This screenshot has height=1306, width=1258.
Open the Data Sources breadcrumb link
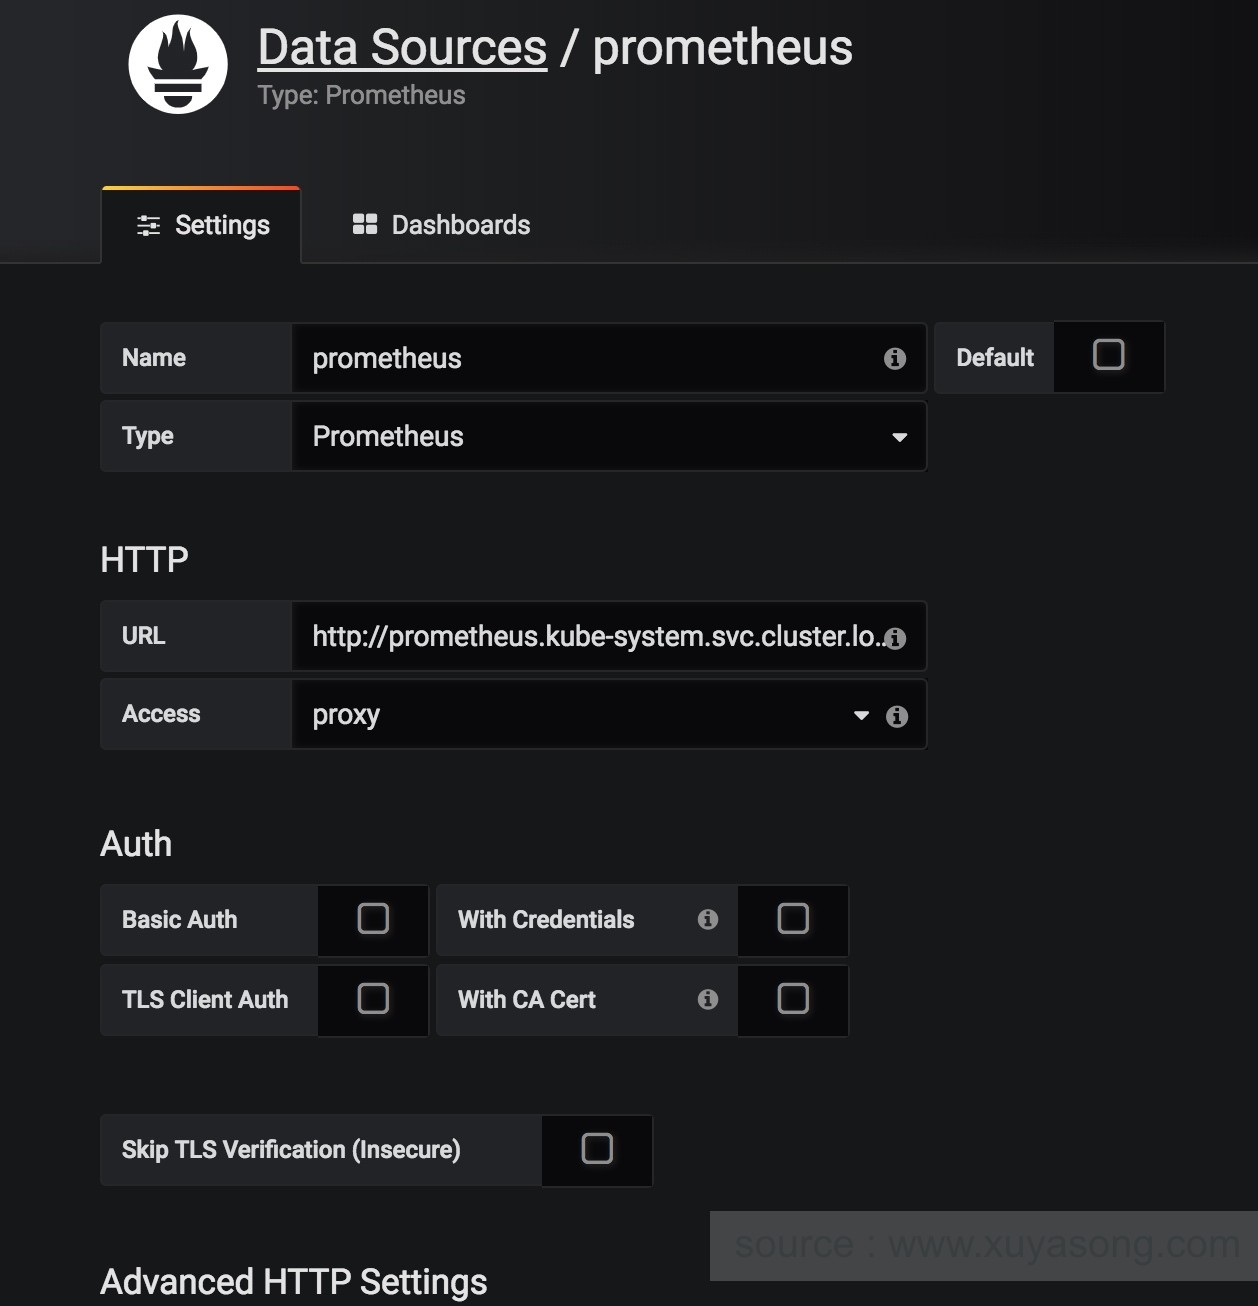tap(402, 47)
